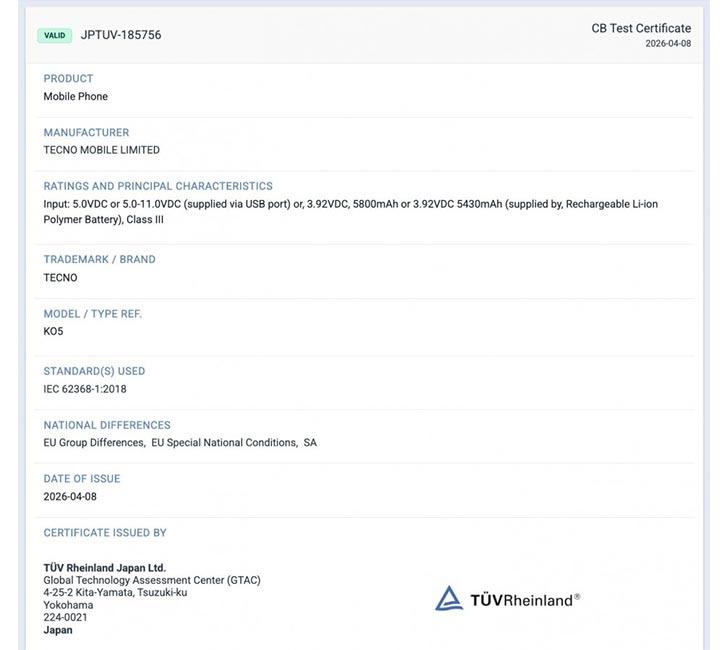Click the MANUFACTURER section heading

pos(86,132)
